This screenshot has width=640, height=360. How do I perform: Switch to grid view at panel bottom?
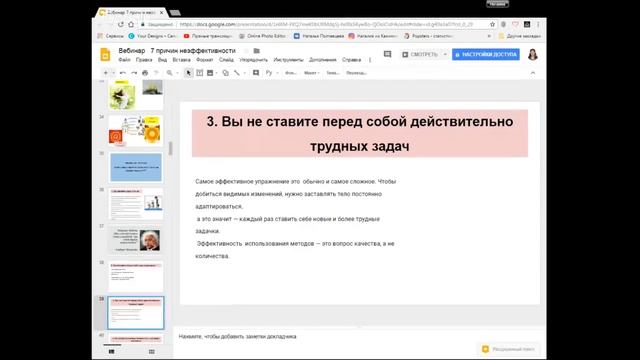click(152, 352)
